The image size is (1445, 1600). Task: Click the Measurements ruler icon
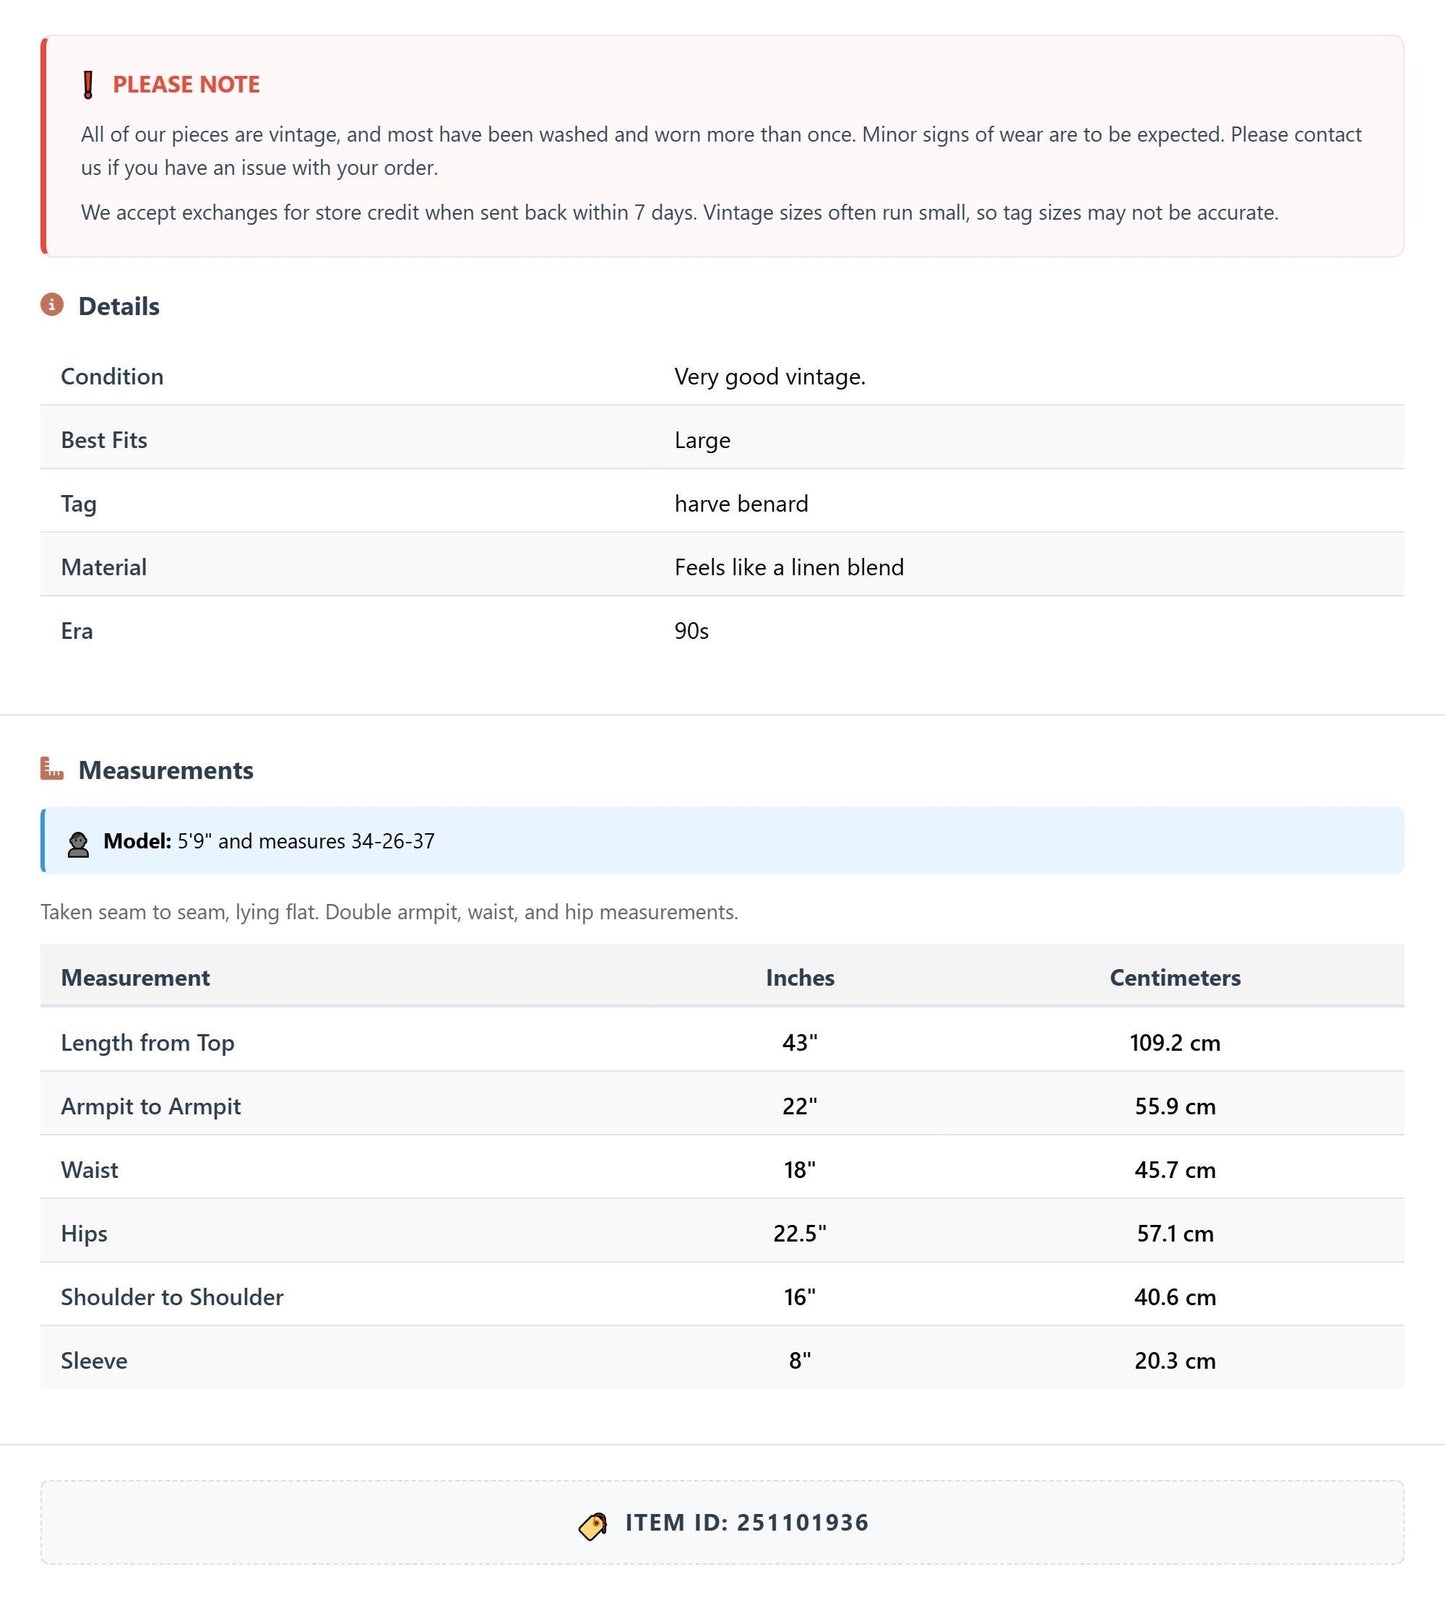pyautogui.click(x=52, y=768)
